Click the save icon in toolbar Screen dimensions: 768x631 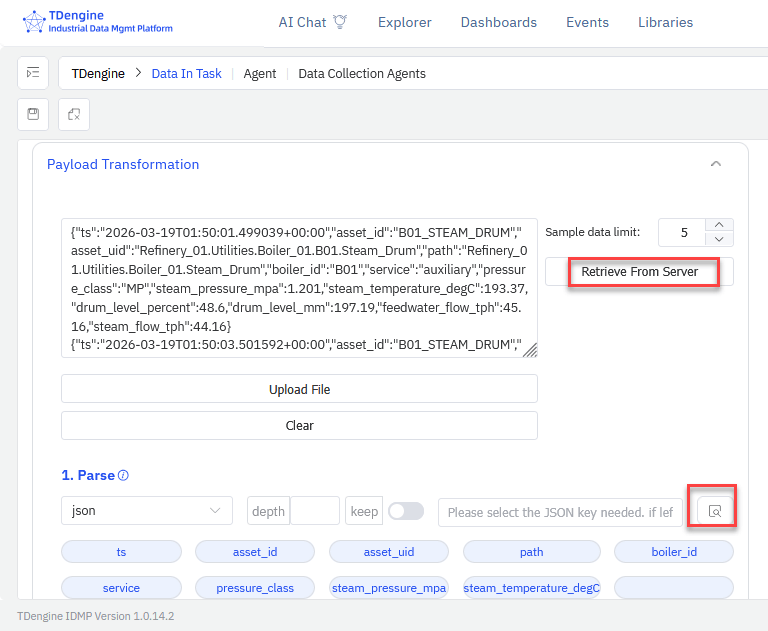pos(33,114)
